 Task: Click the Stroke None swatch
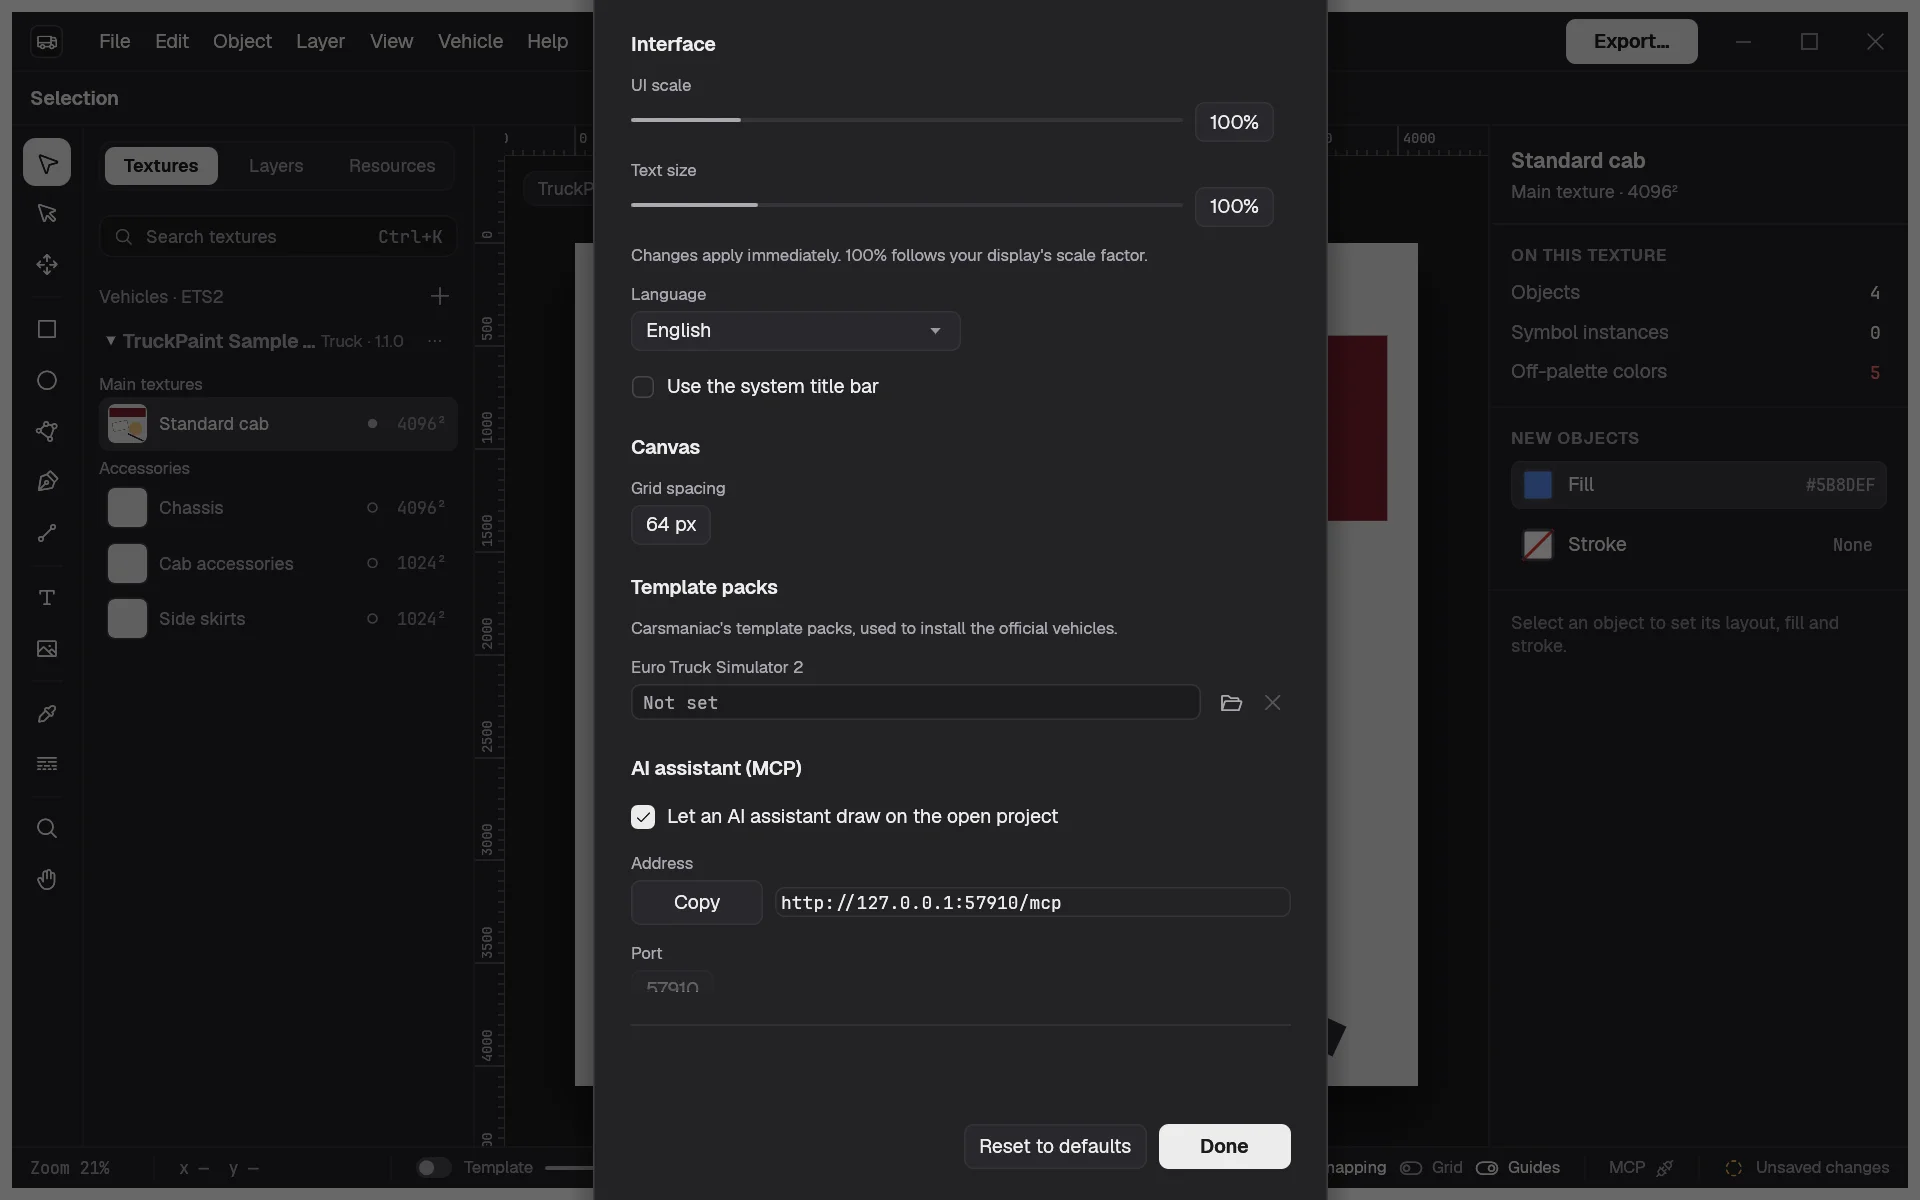(1537, 545)
